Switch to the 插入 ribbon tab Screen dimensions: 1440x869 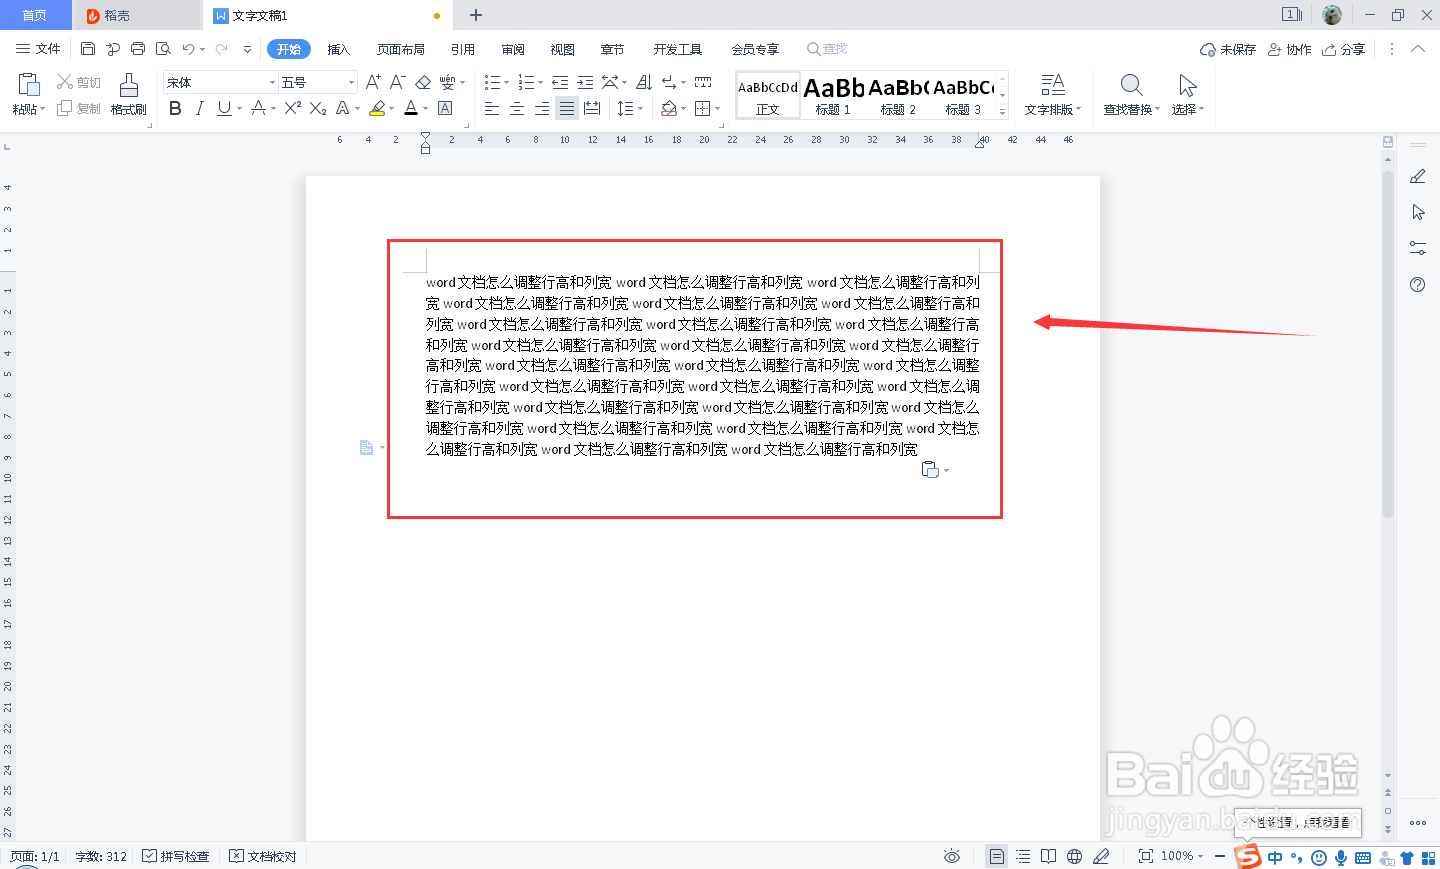pyautogui.click(x=341, y=48)
